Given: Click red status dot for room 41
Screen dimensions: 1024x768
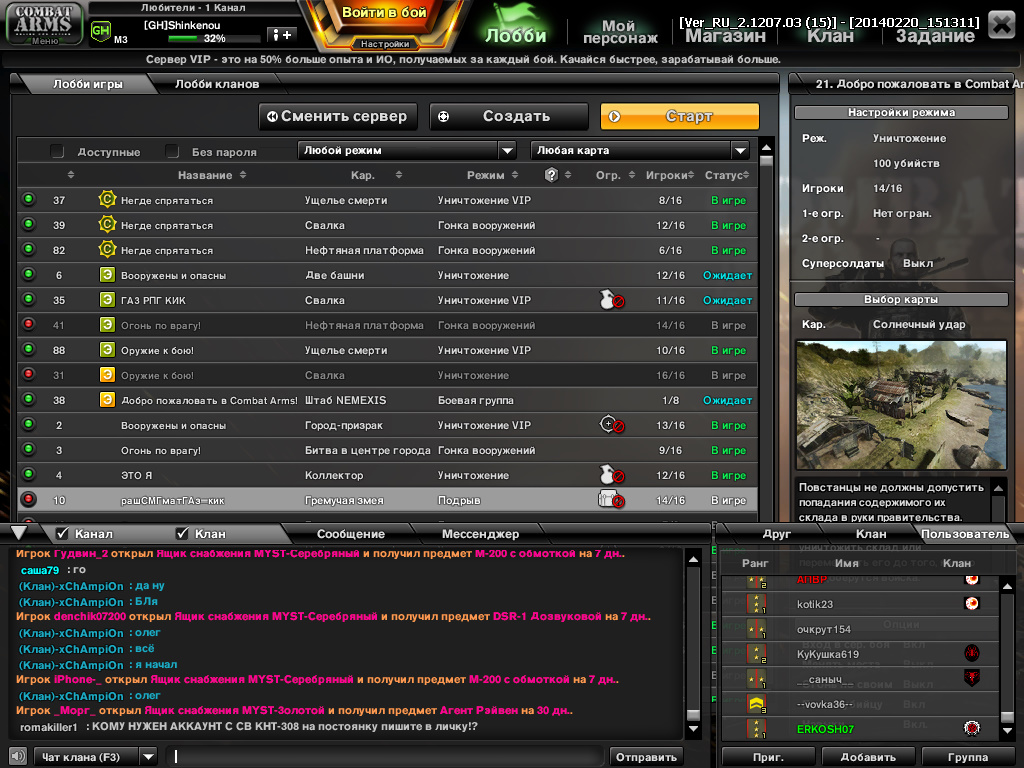Looking at the screenshot, I should 29,324.
